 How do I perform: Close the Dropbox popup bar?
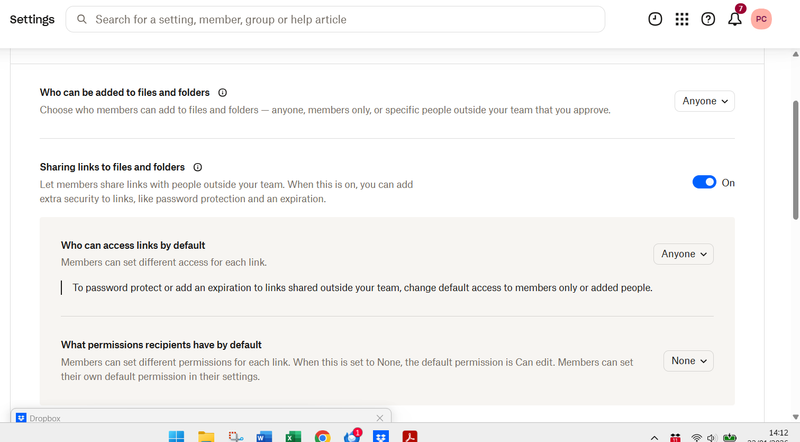(380, 418)
